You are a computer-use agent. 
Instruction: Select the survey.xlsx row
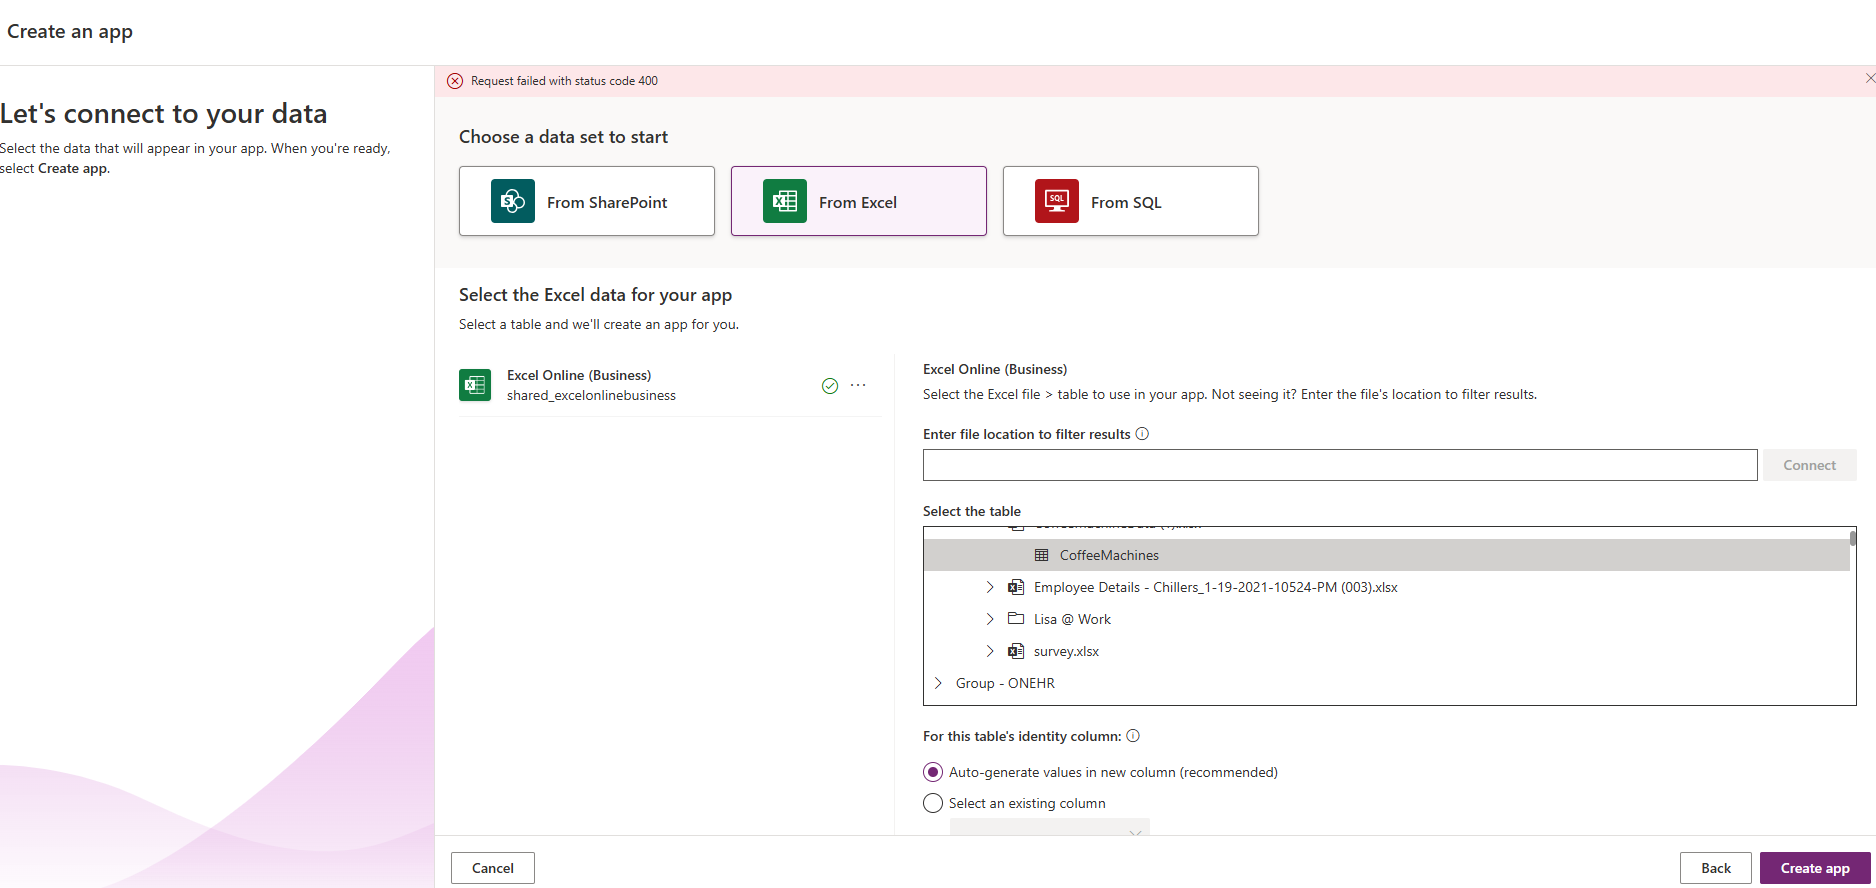(x=1386, y=651)
